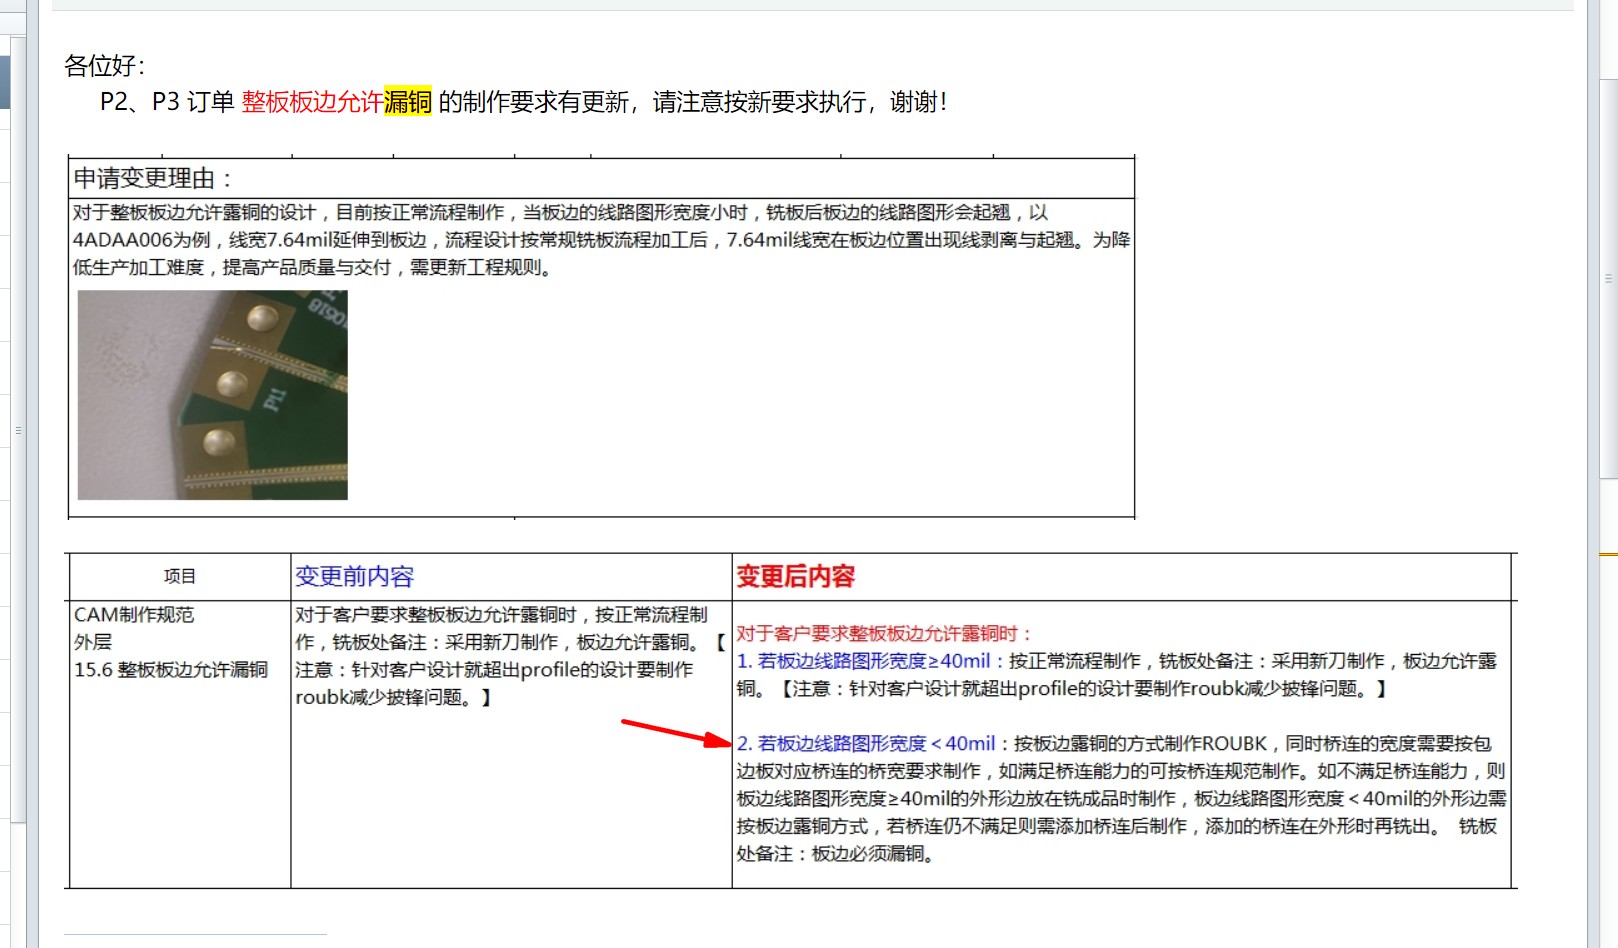Click the red "变更后内容" column header
The image size is (1618, 948).
coord(796,577)
